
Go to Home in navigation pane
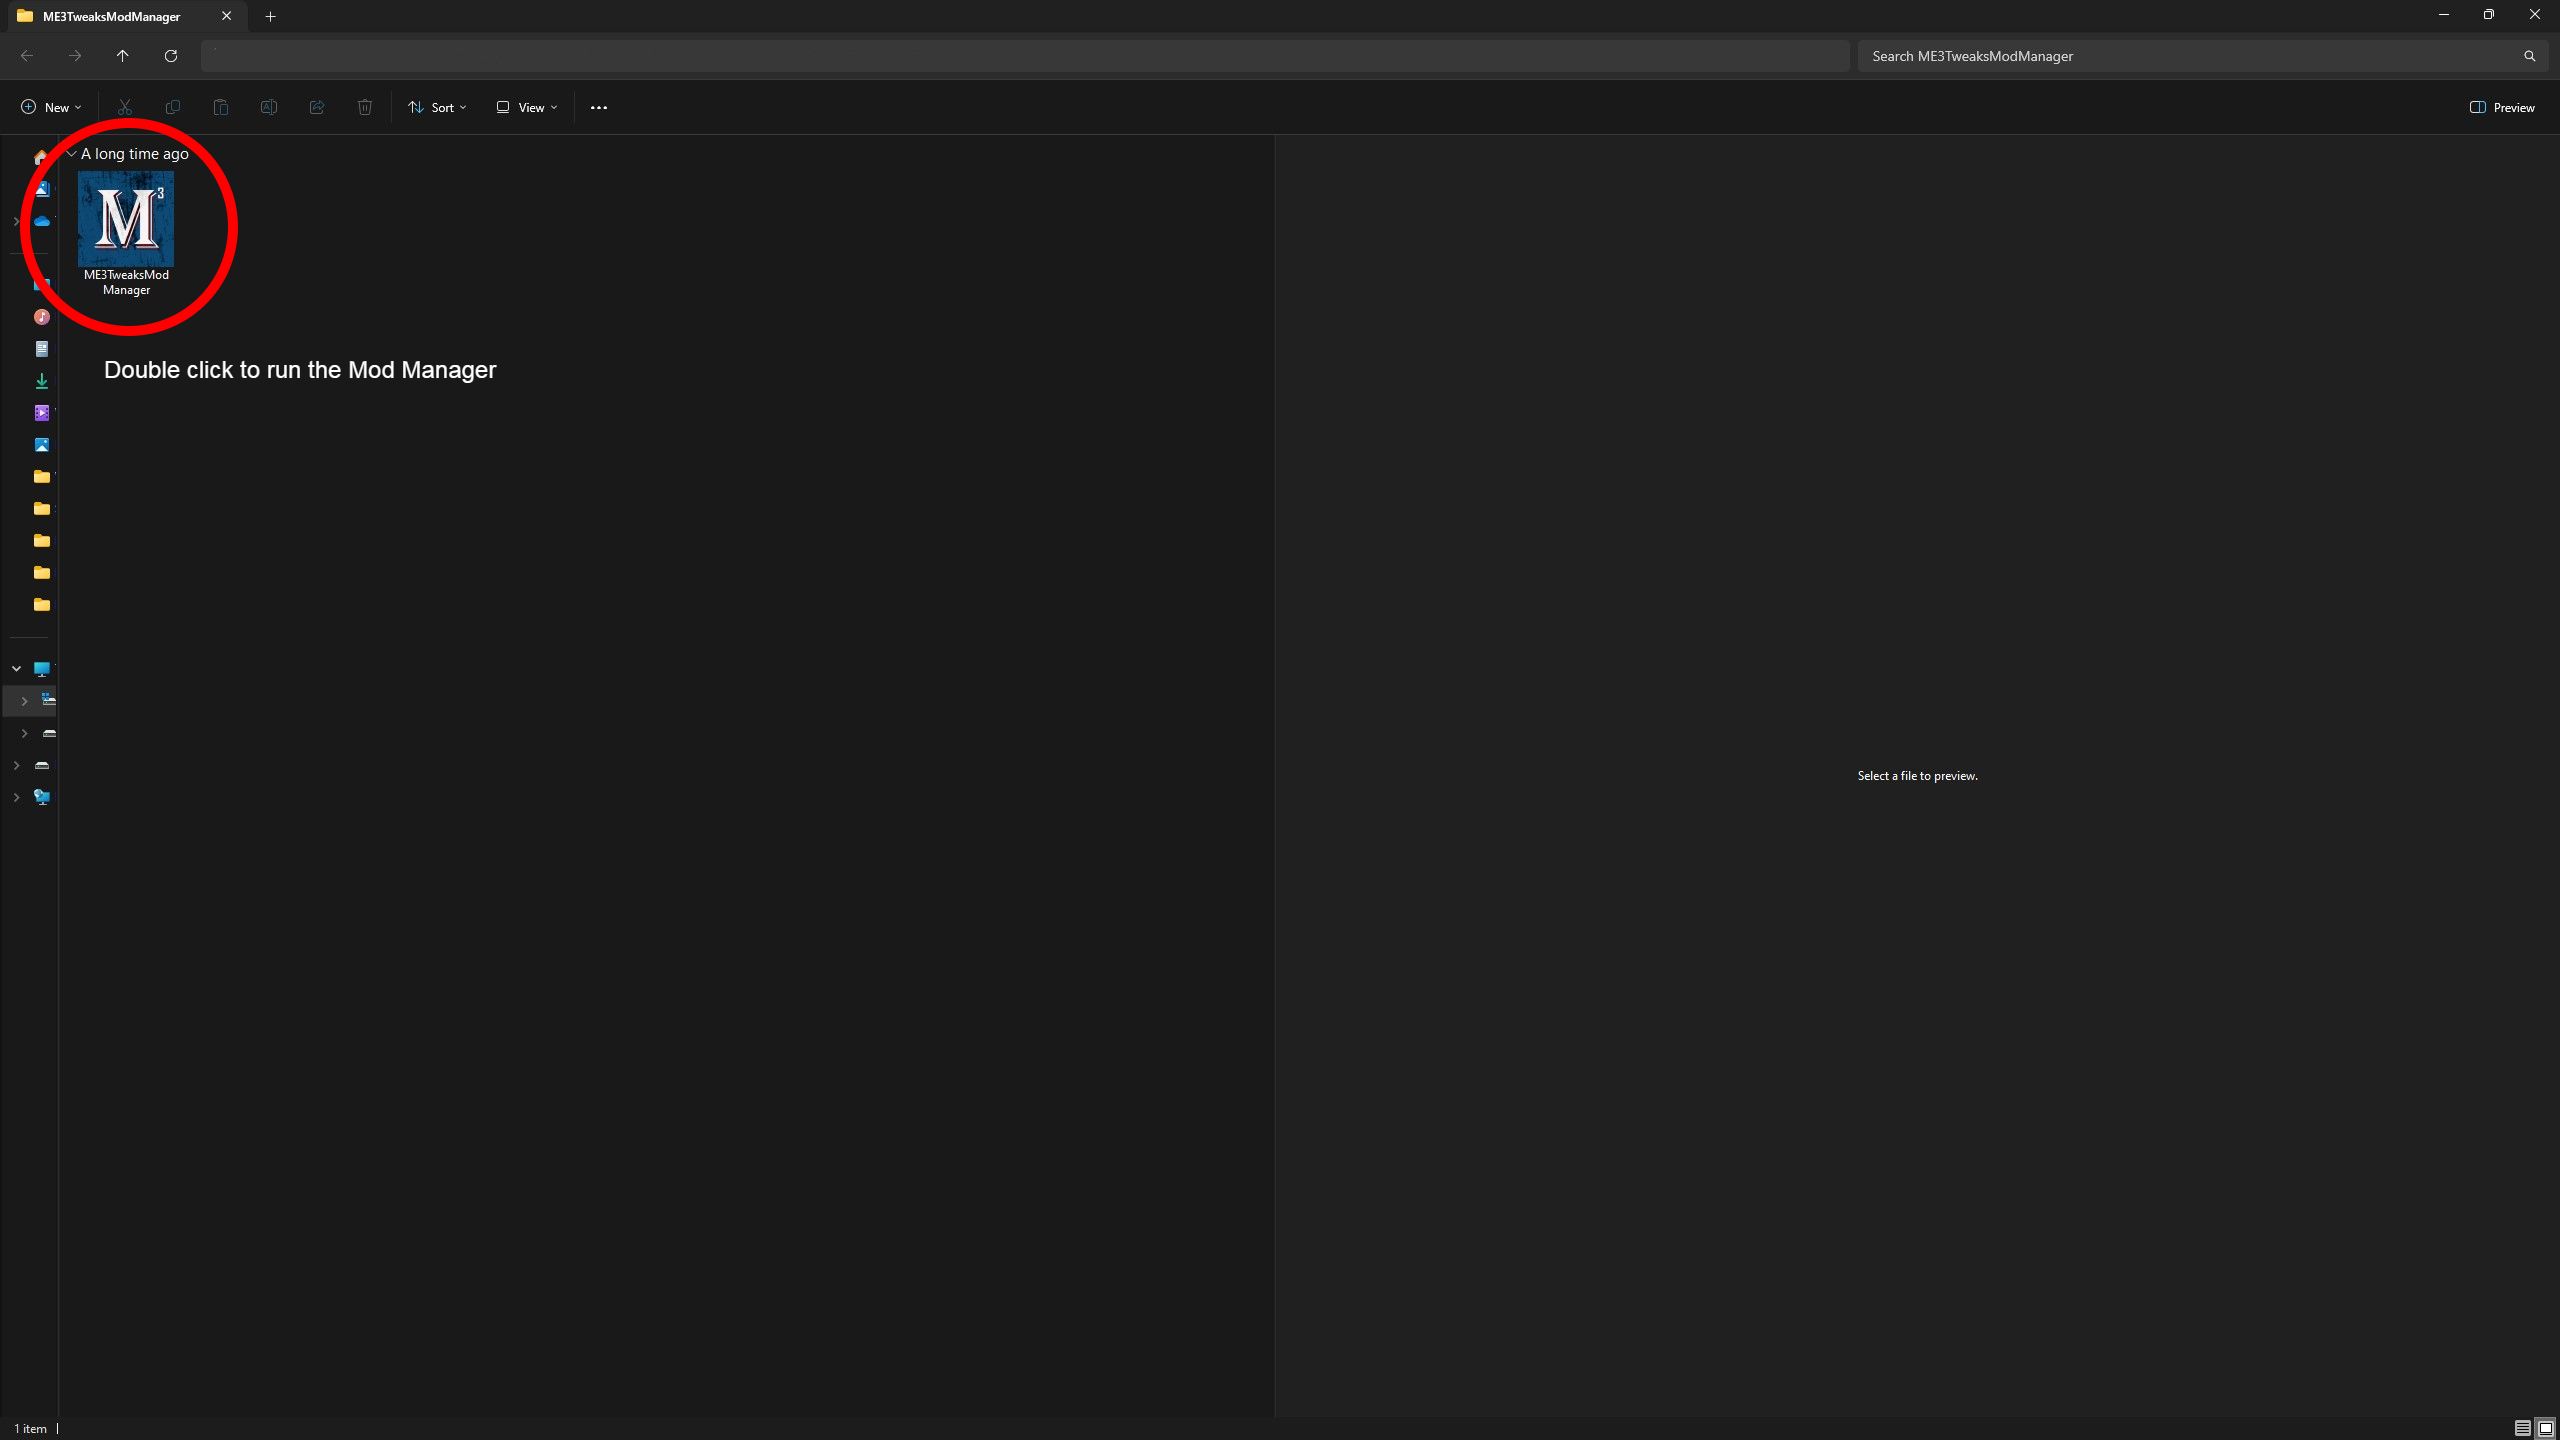pos(41,157)
